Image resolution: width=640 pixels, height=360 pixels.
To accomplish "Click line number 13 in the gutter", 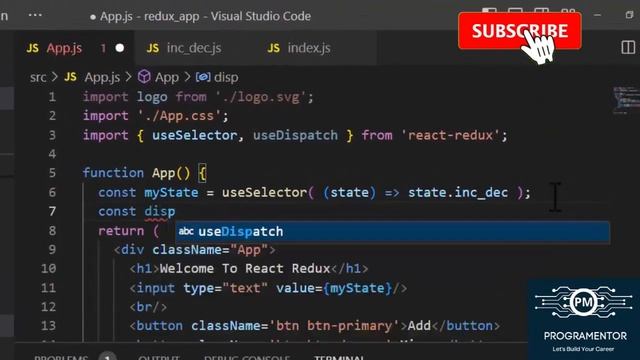I will coord(48,325).
